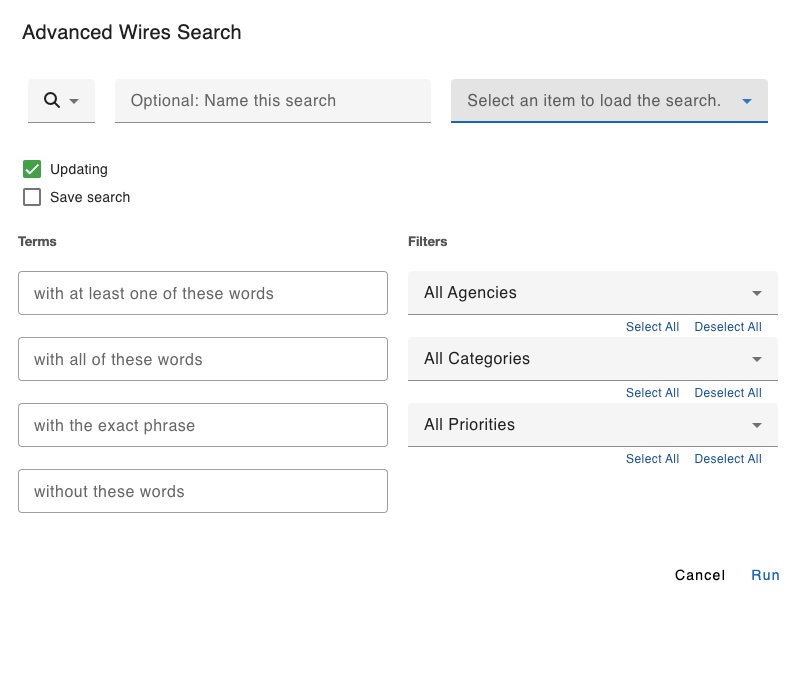Image resolution: width=796 pixels, height=695 pixels.
Task: Focus the 'at least one of these words' field
Action: 203,293
